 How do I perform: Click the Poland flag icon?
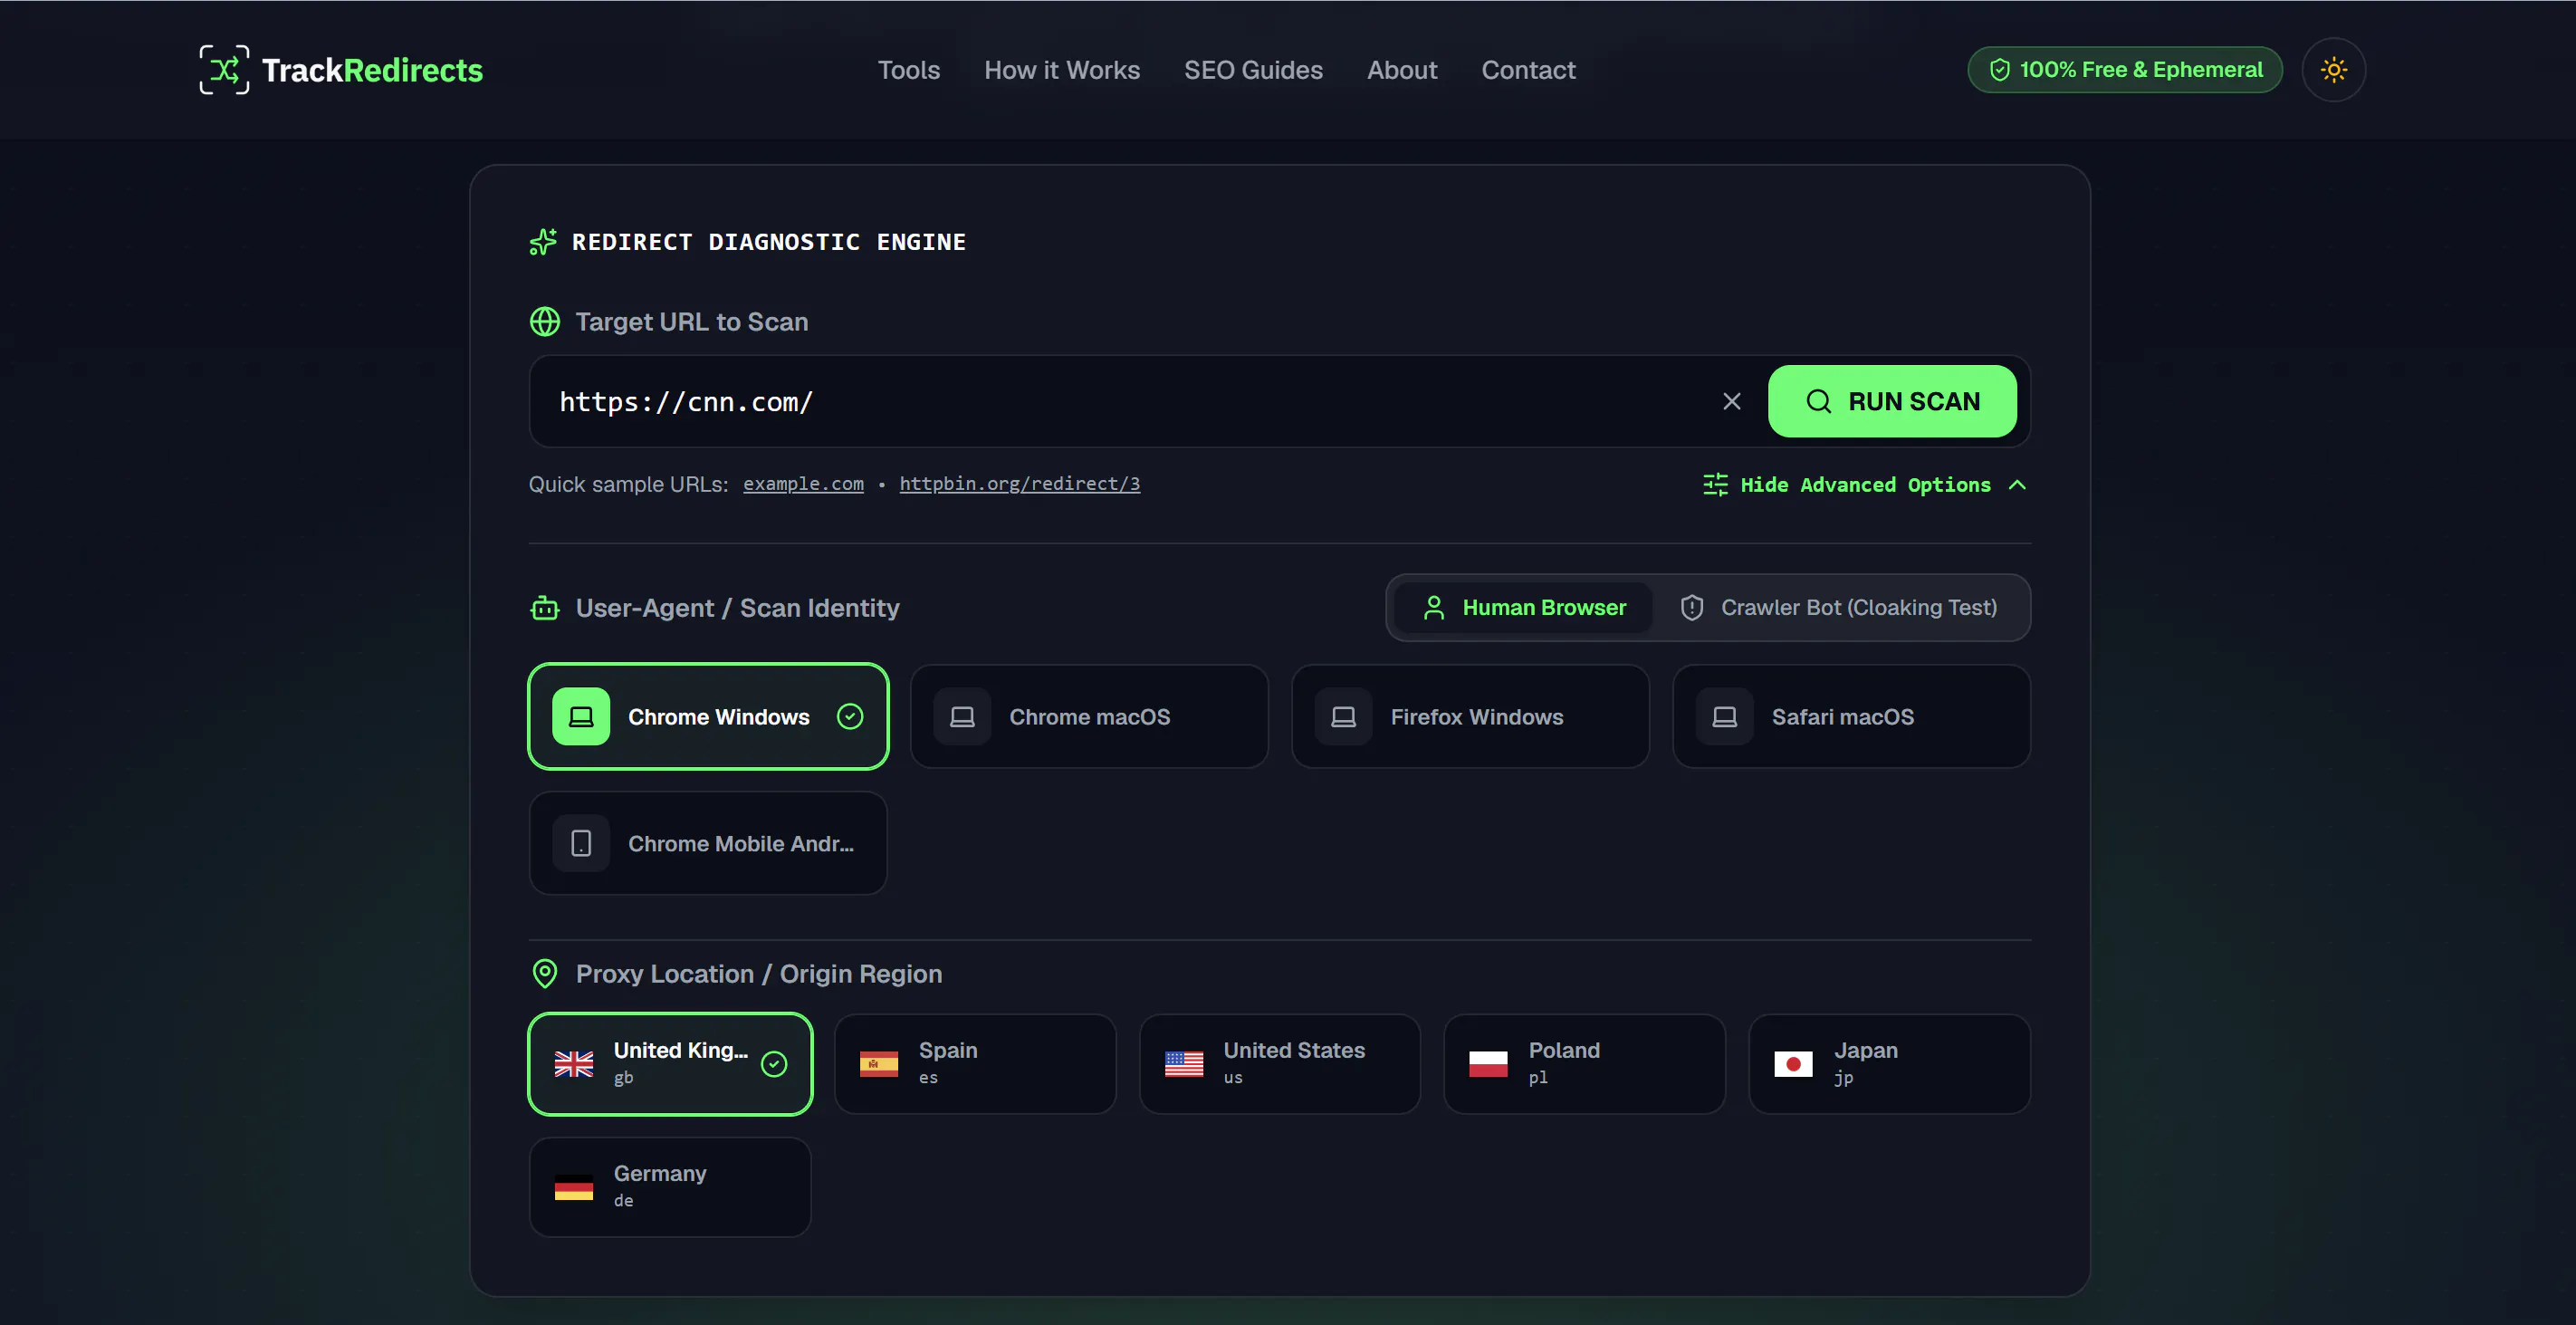coord(1488,1064)
